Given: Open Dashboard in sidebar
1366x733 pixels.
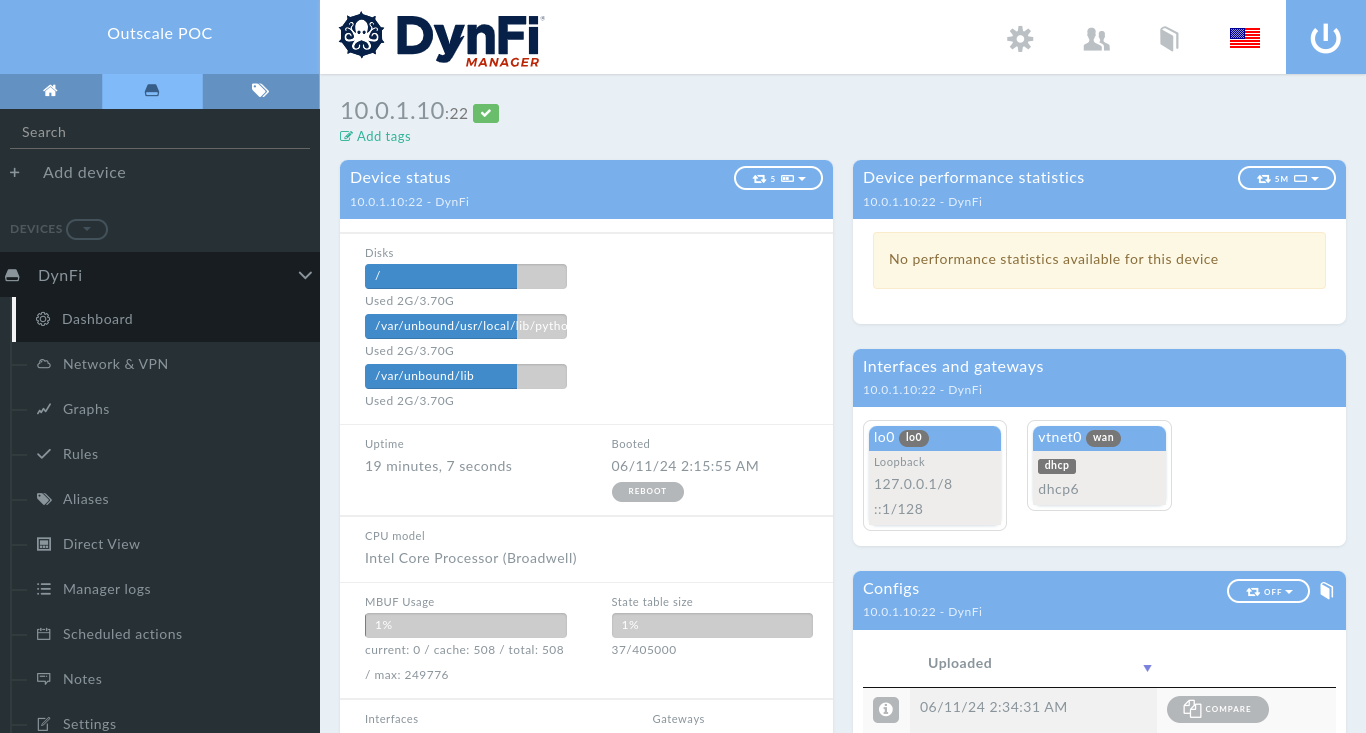Looking at the screenshot, I should tap(97, 319).
